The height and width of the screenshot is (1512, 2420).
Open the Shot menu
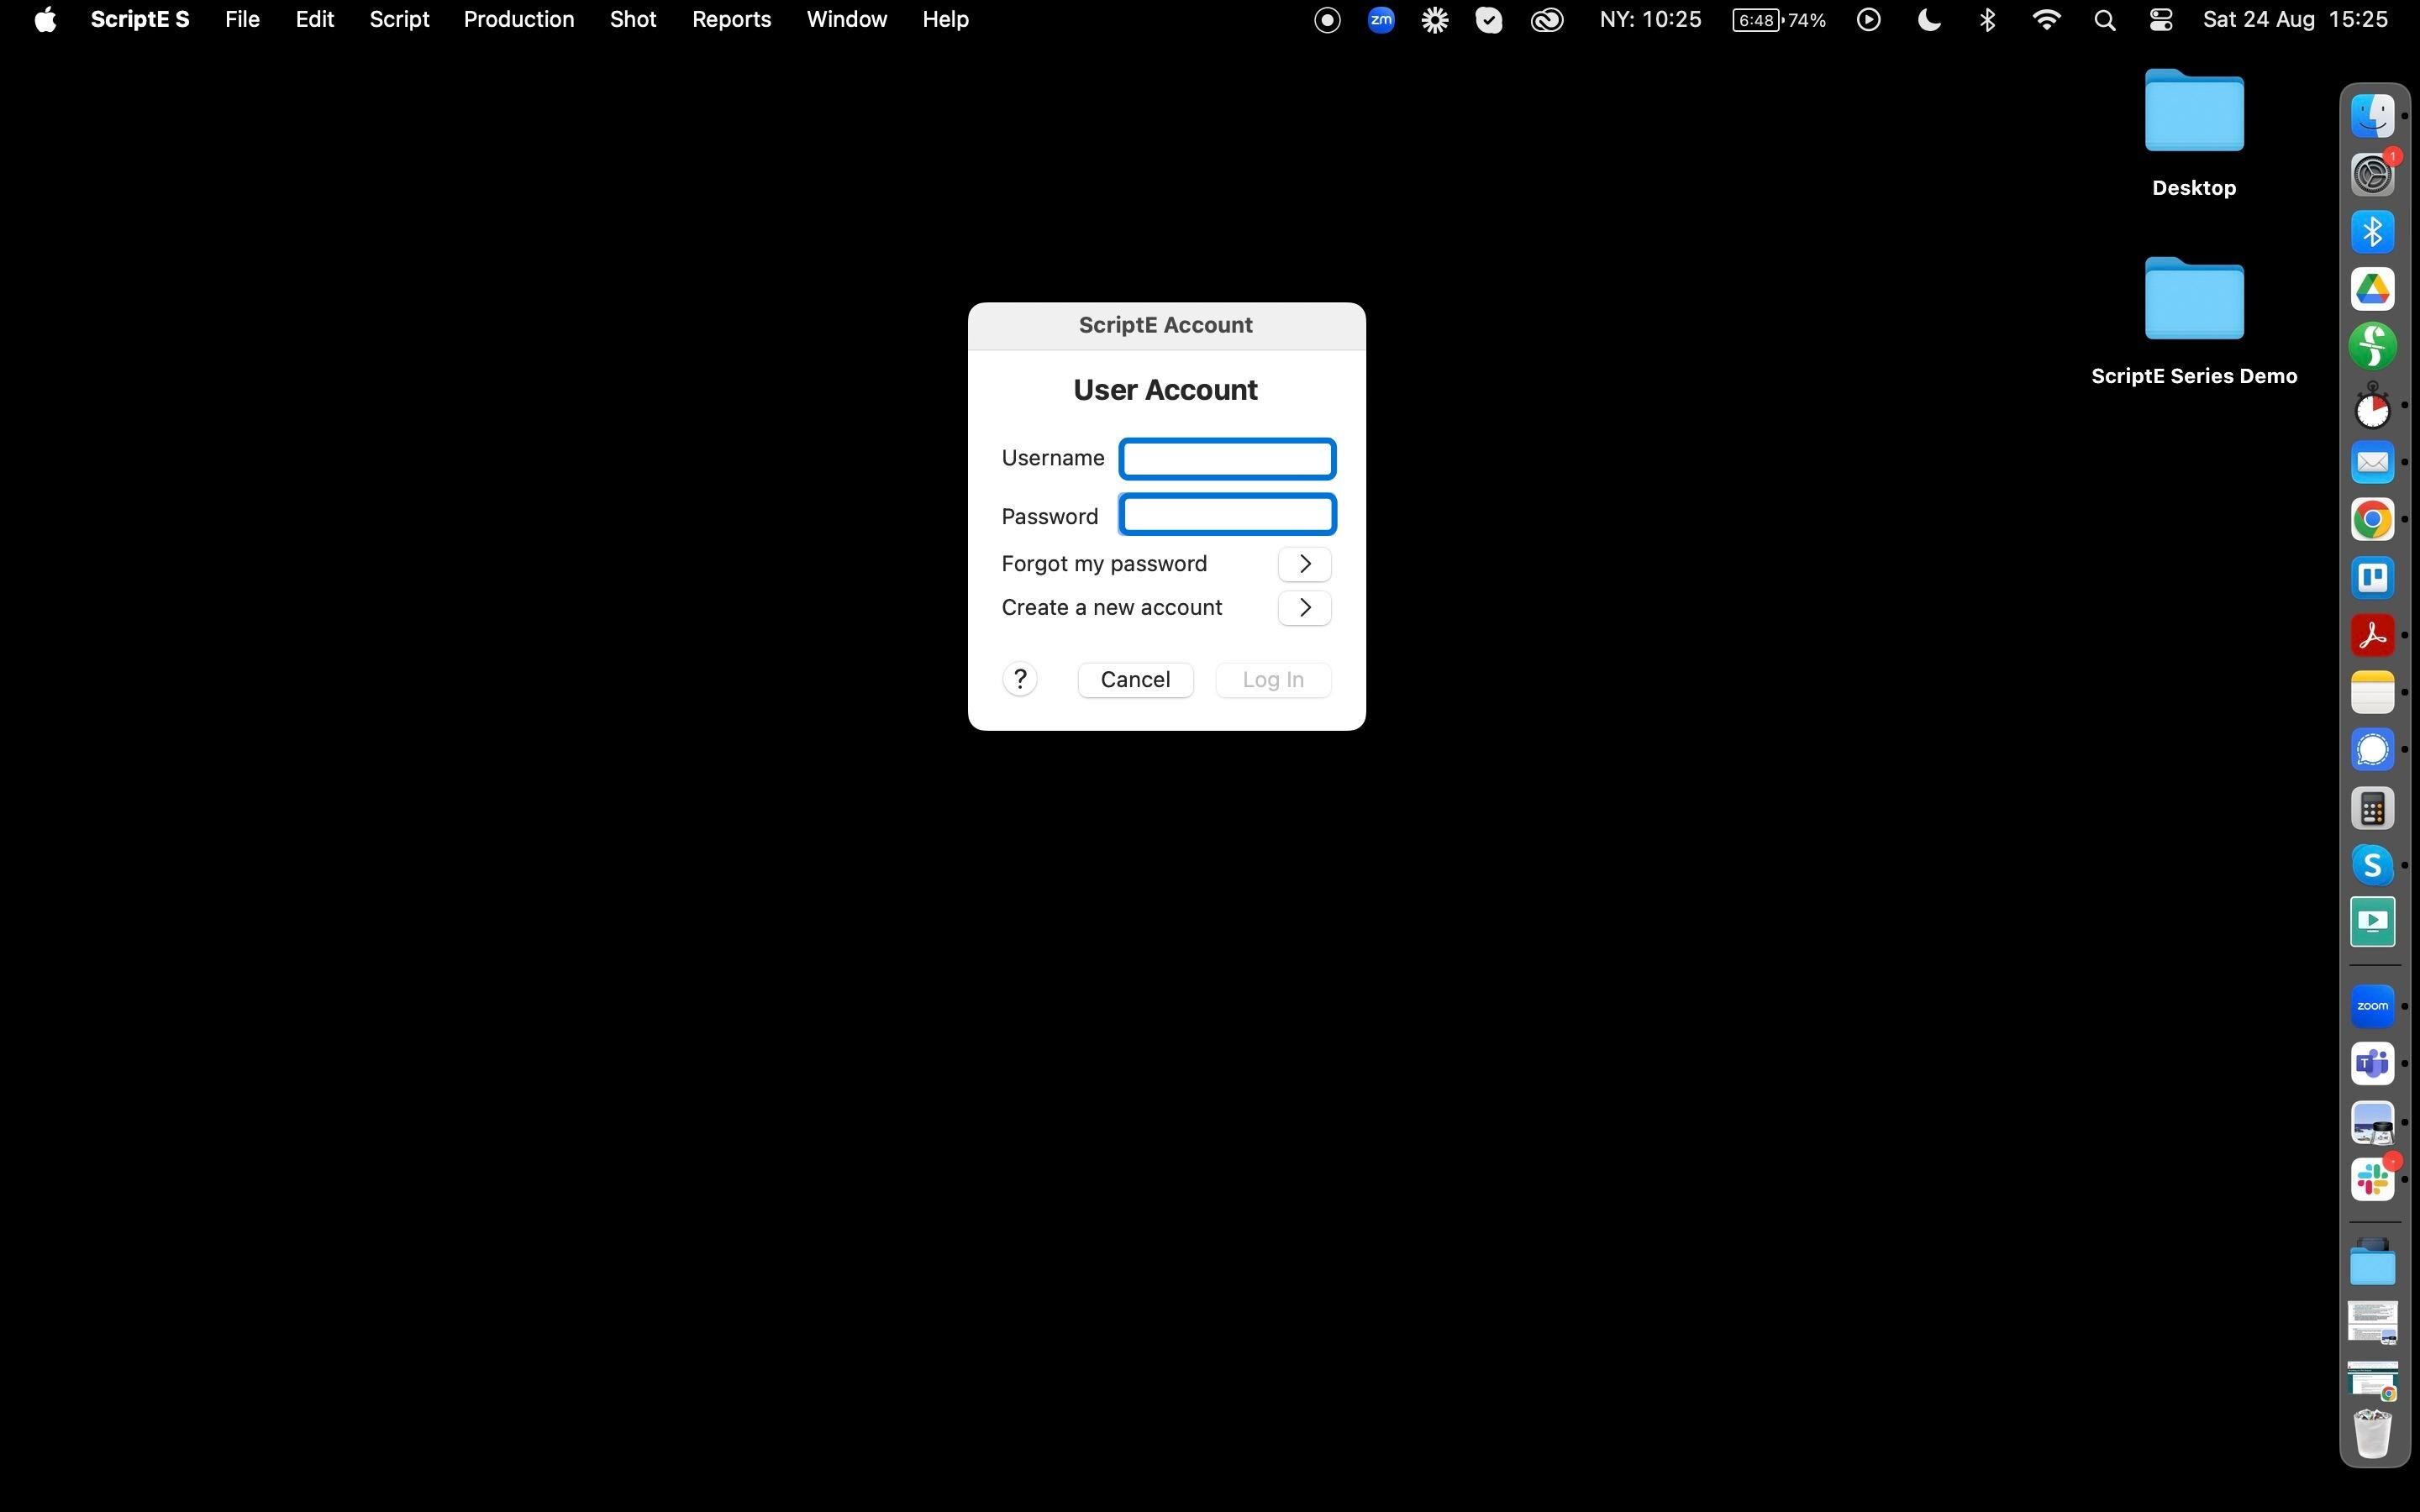coord(633,20)
